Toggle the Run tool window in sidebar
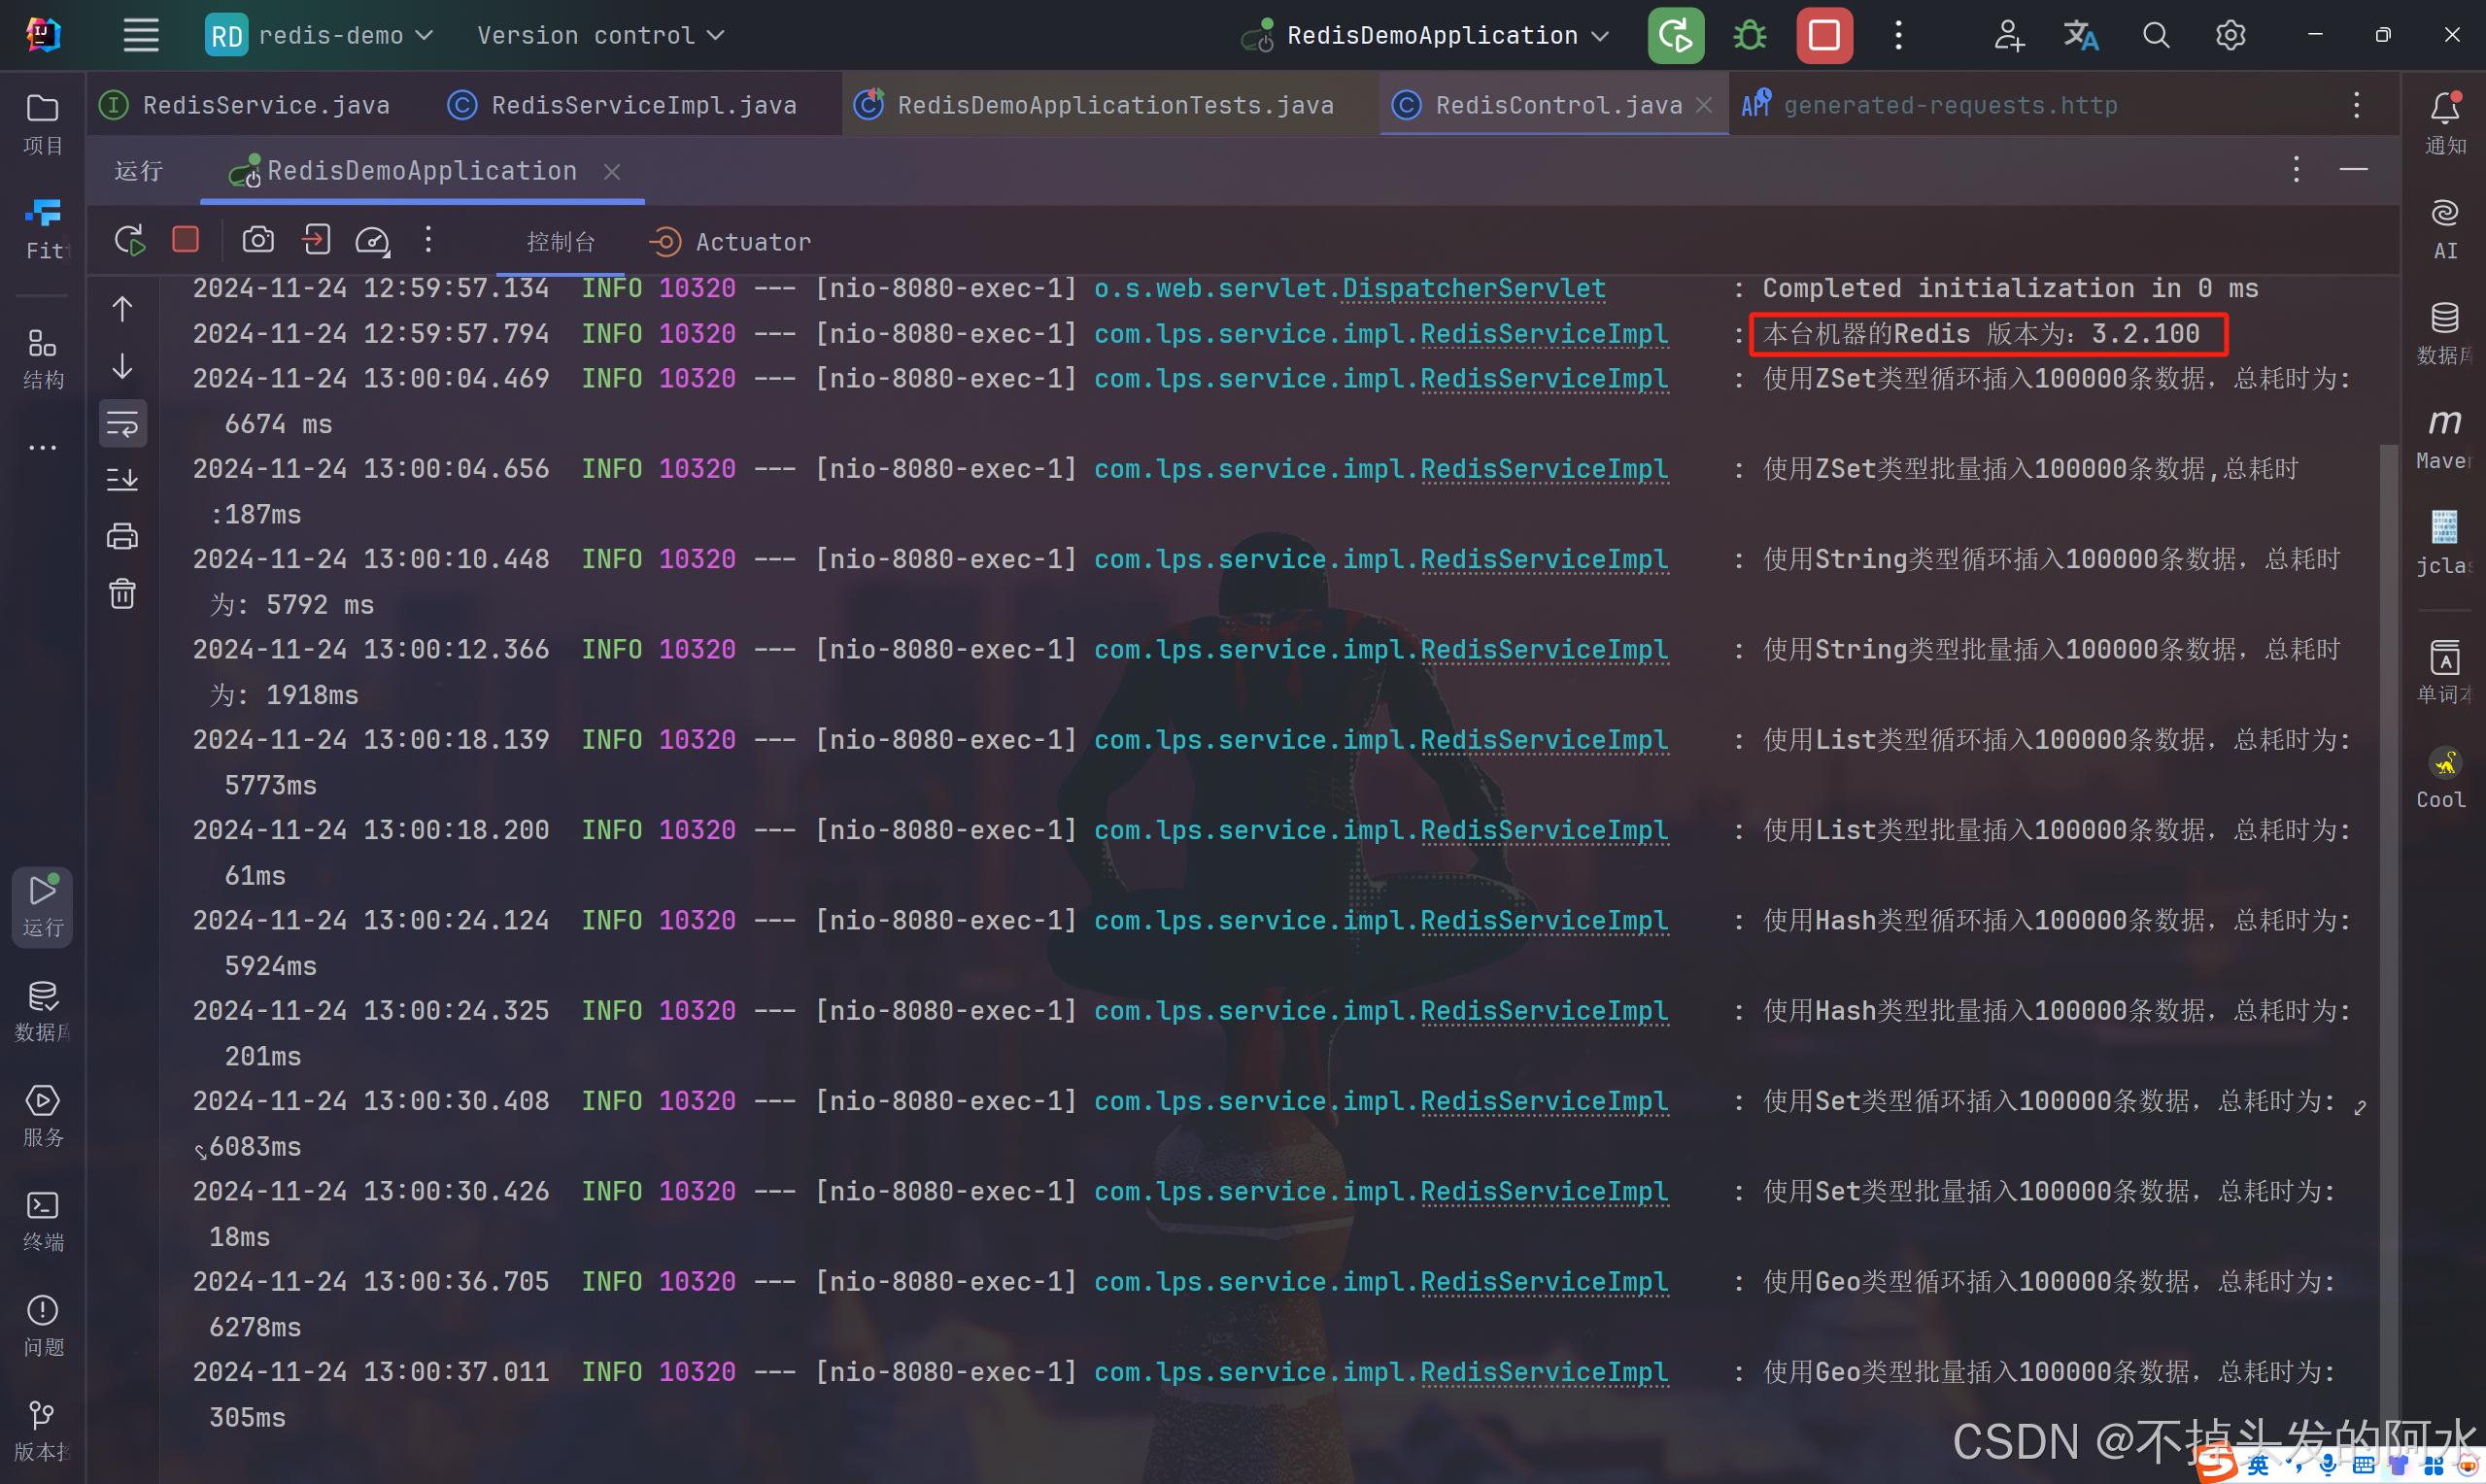 [x=42, y=906]
